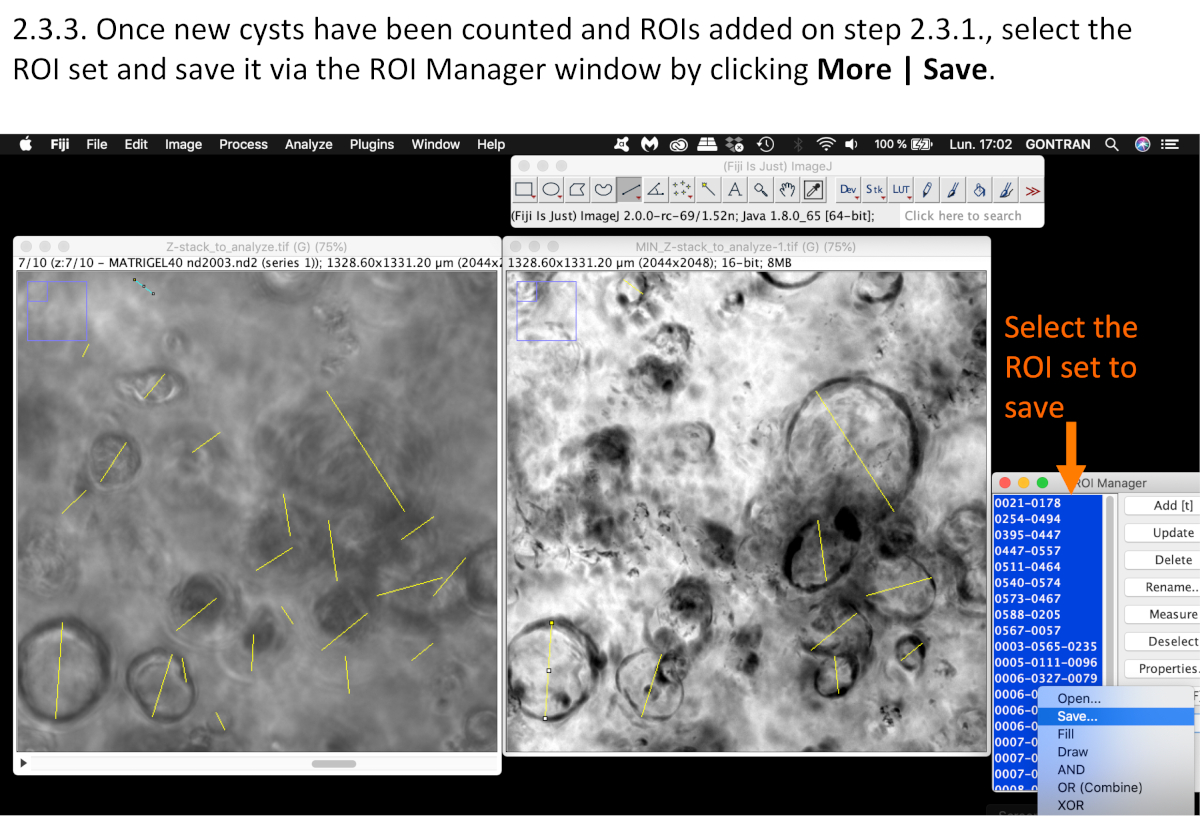The image size is (1200, 836).
Task: Select the Paintbrush tool
Action: (953, 189)
